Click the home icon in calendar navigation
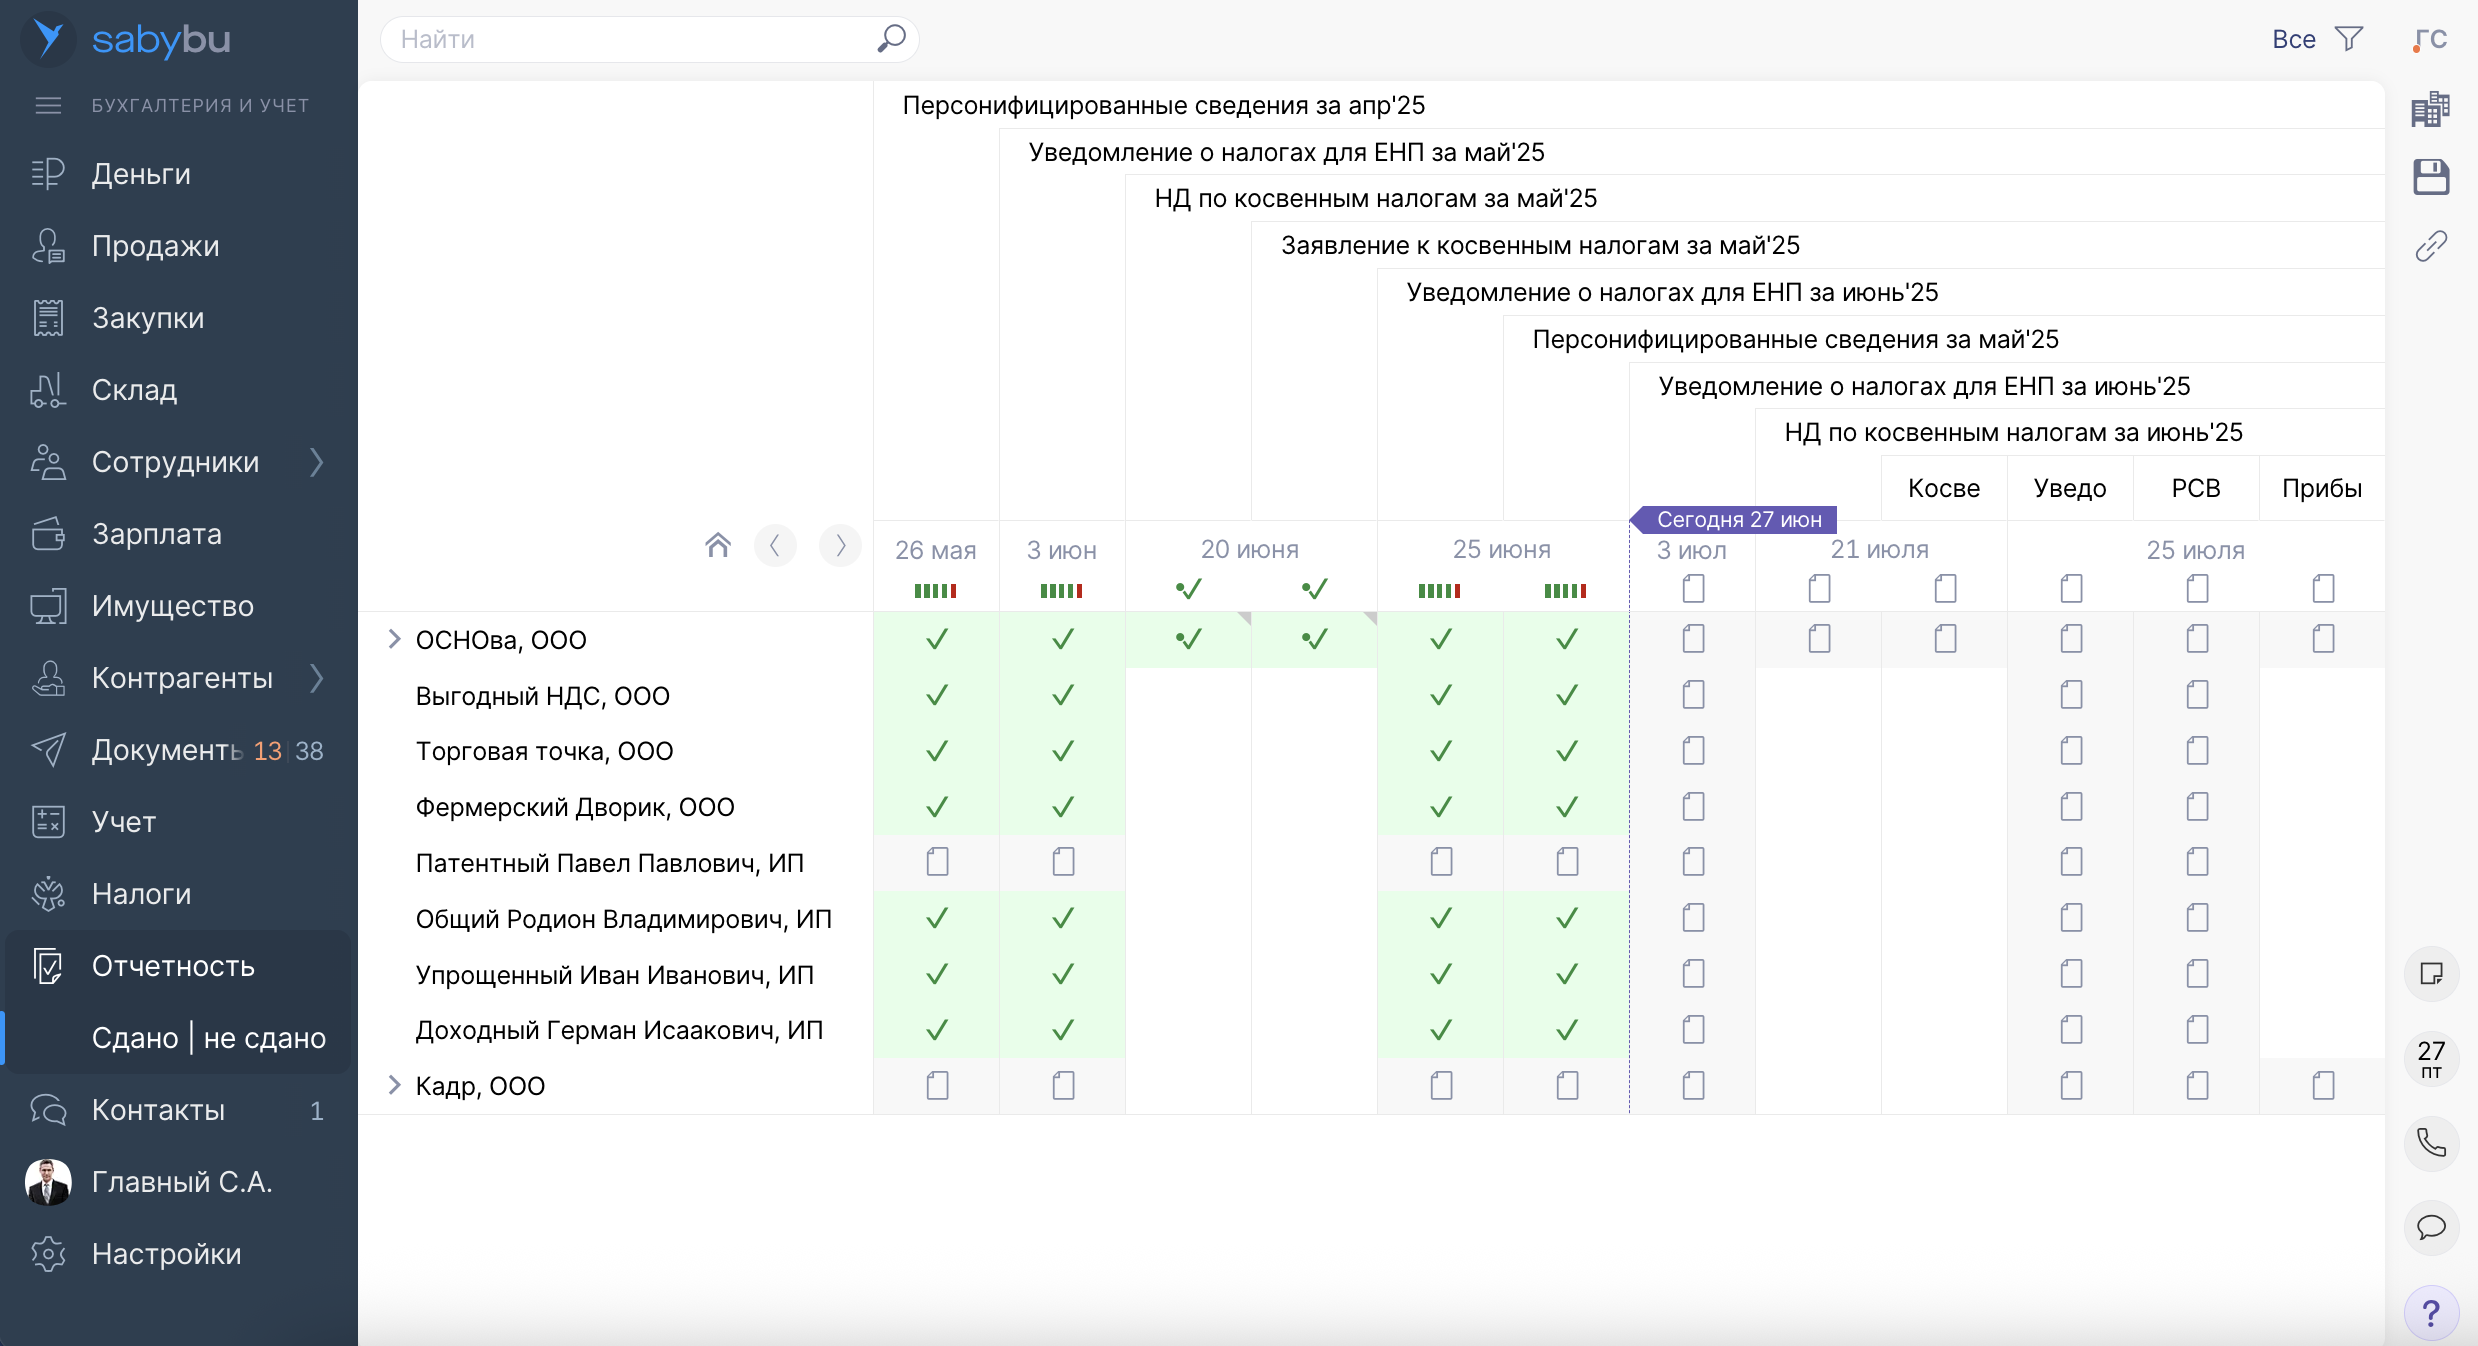Image resolution: width=2478 pixels, height=1346 pixels. pos(717,545)
